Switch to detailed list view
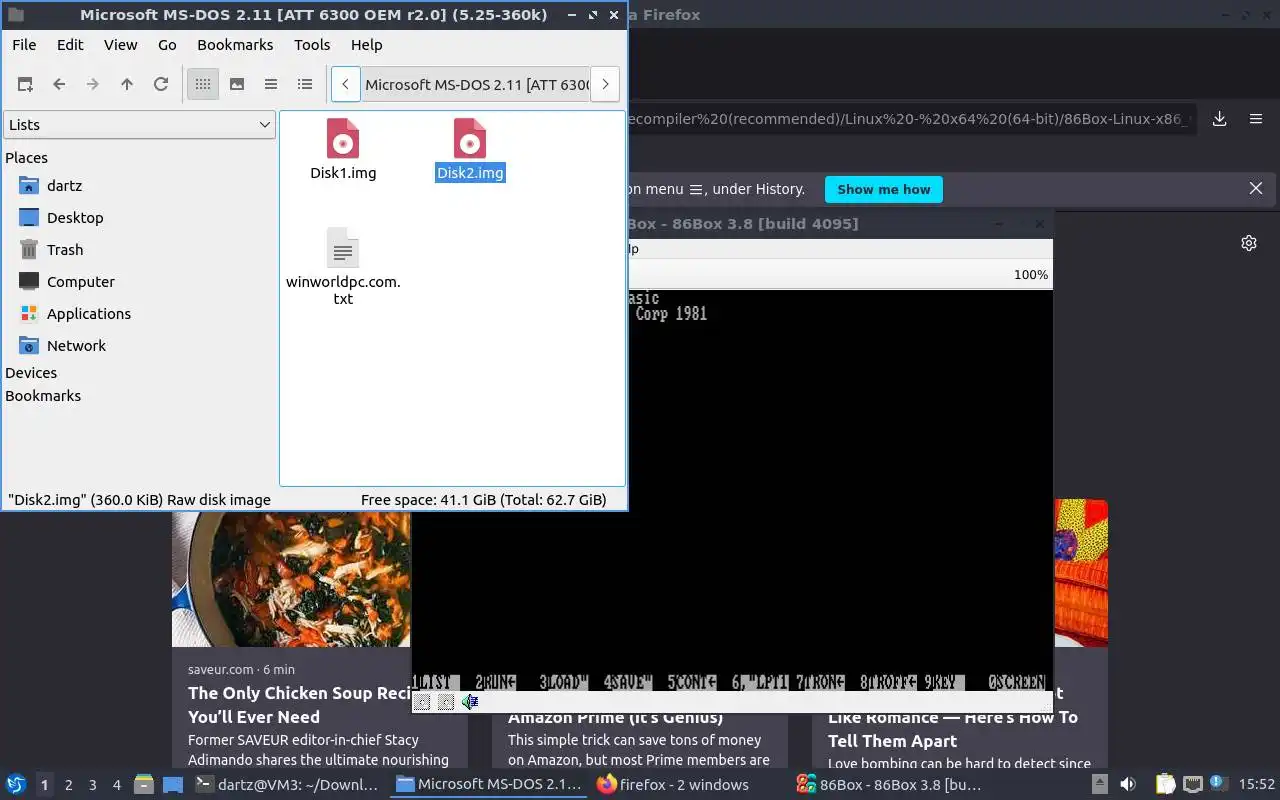Image resolution: width=1280 pixels, height=800 pixels. pyautogui.click(x=305, y=85)
